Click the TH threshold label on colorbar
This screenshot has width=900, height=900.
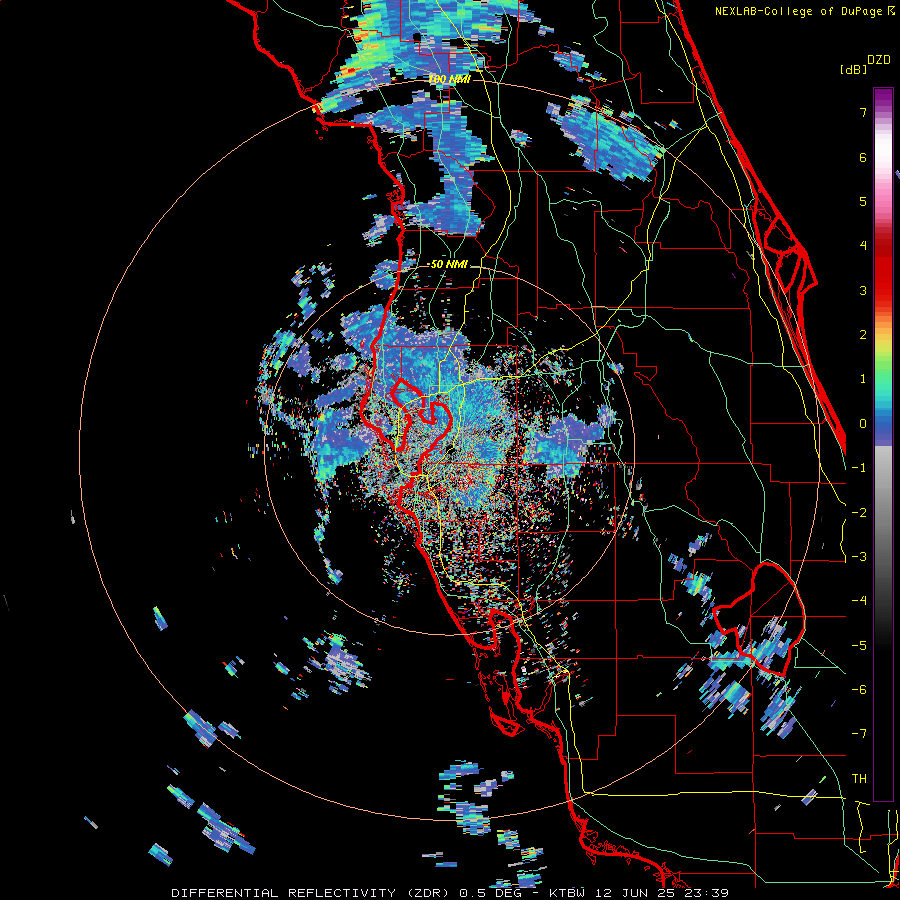(859, 779)
